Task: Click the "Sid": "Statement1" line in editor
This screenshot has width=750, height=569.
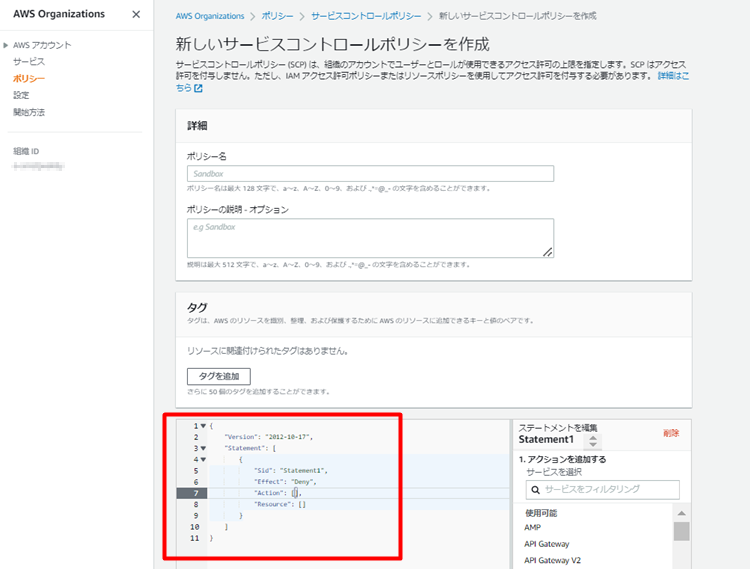Action: [x=291, y=471]
